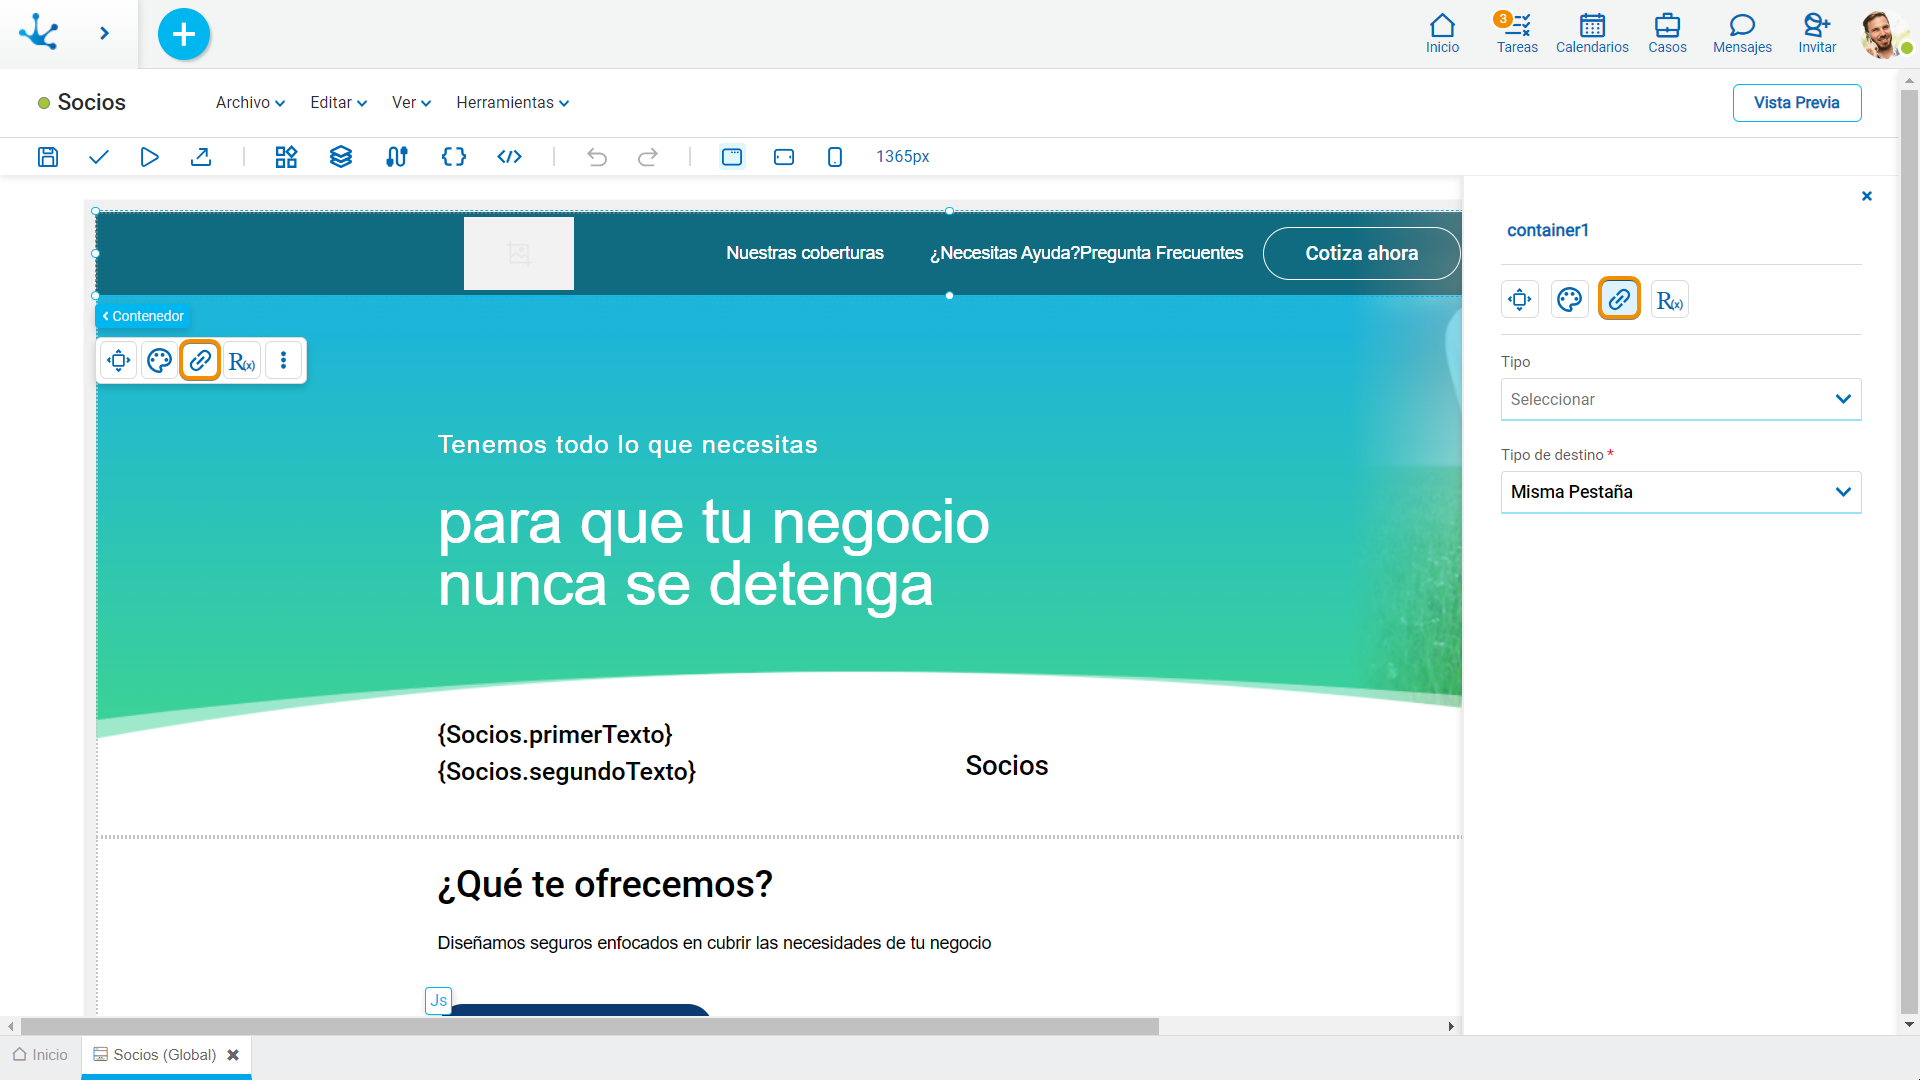
Task: Open the Tipo de destino dropdown
Action: pos(1681,492)
